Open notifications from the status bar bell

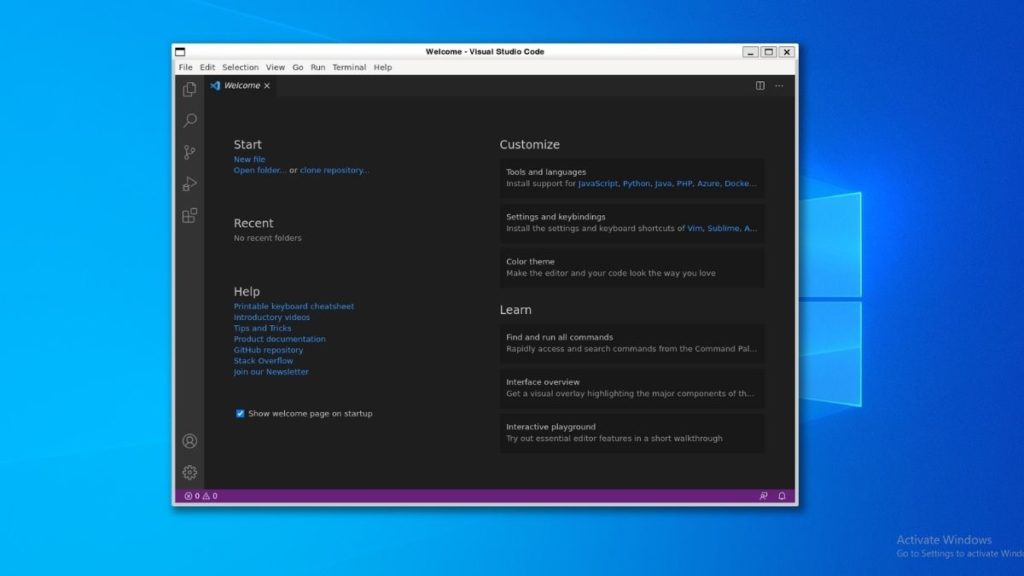tap(781, 495)
